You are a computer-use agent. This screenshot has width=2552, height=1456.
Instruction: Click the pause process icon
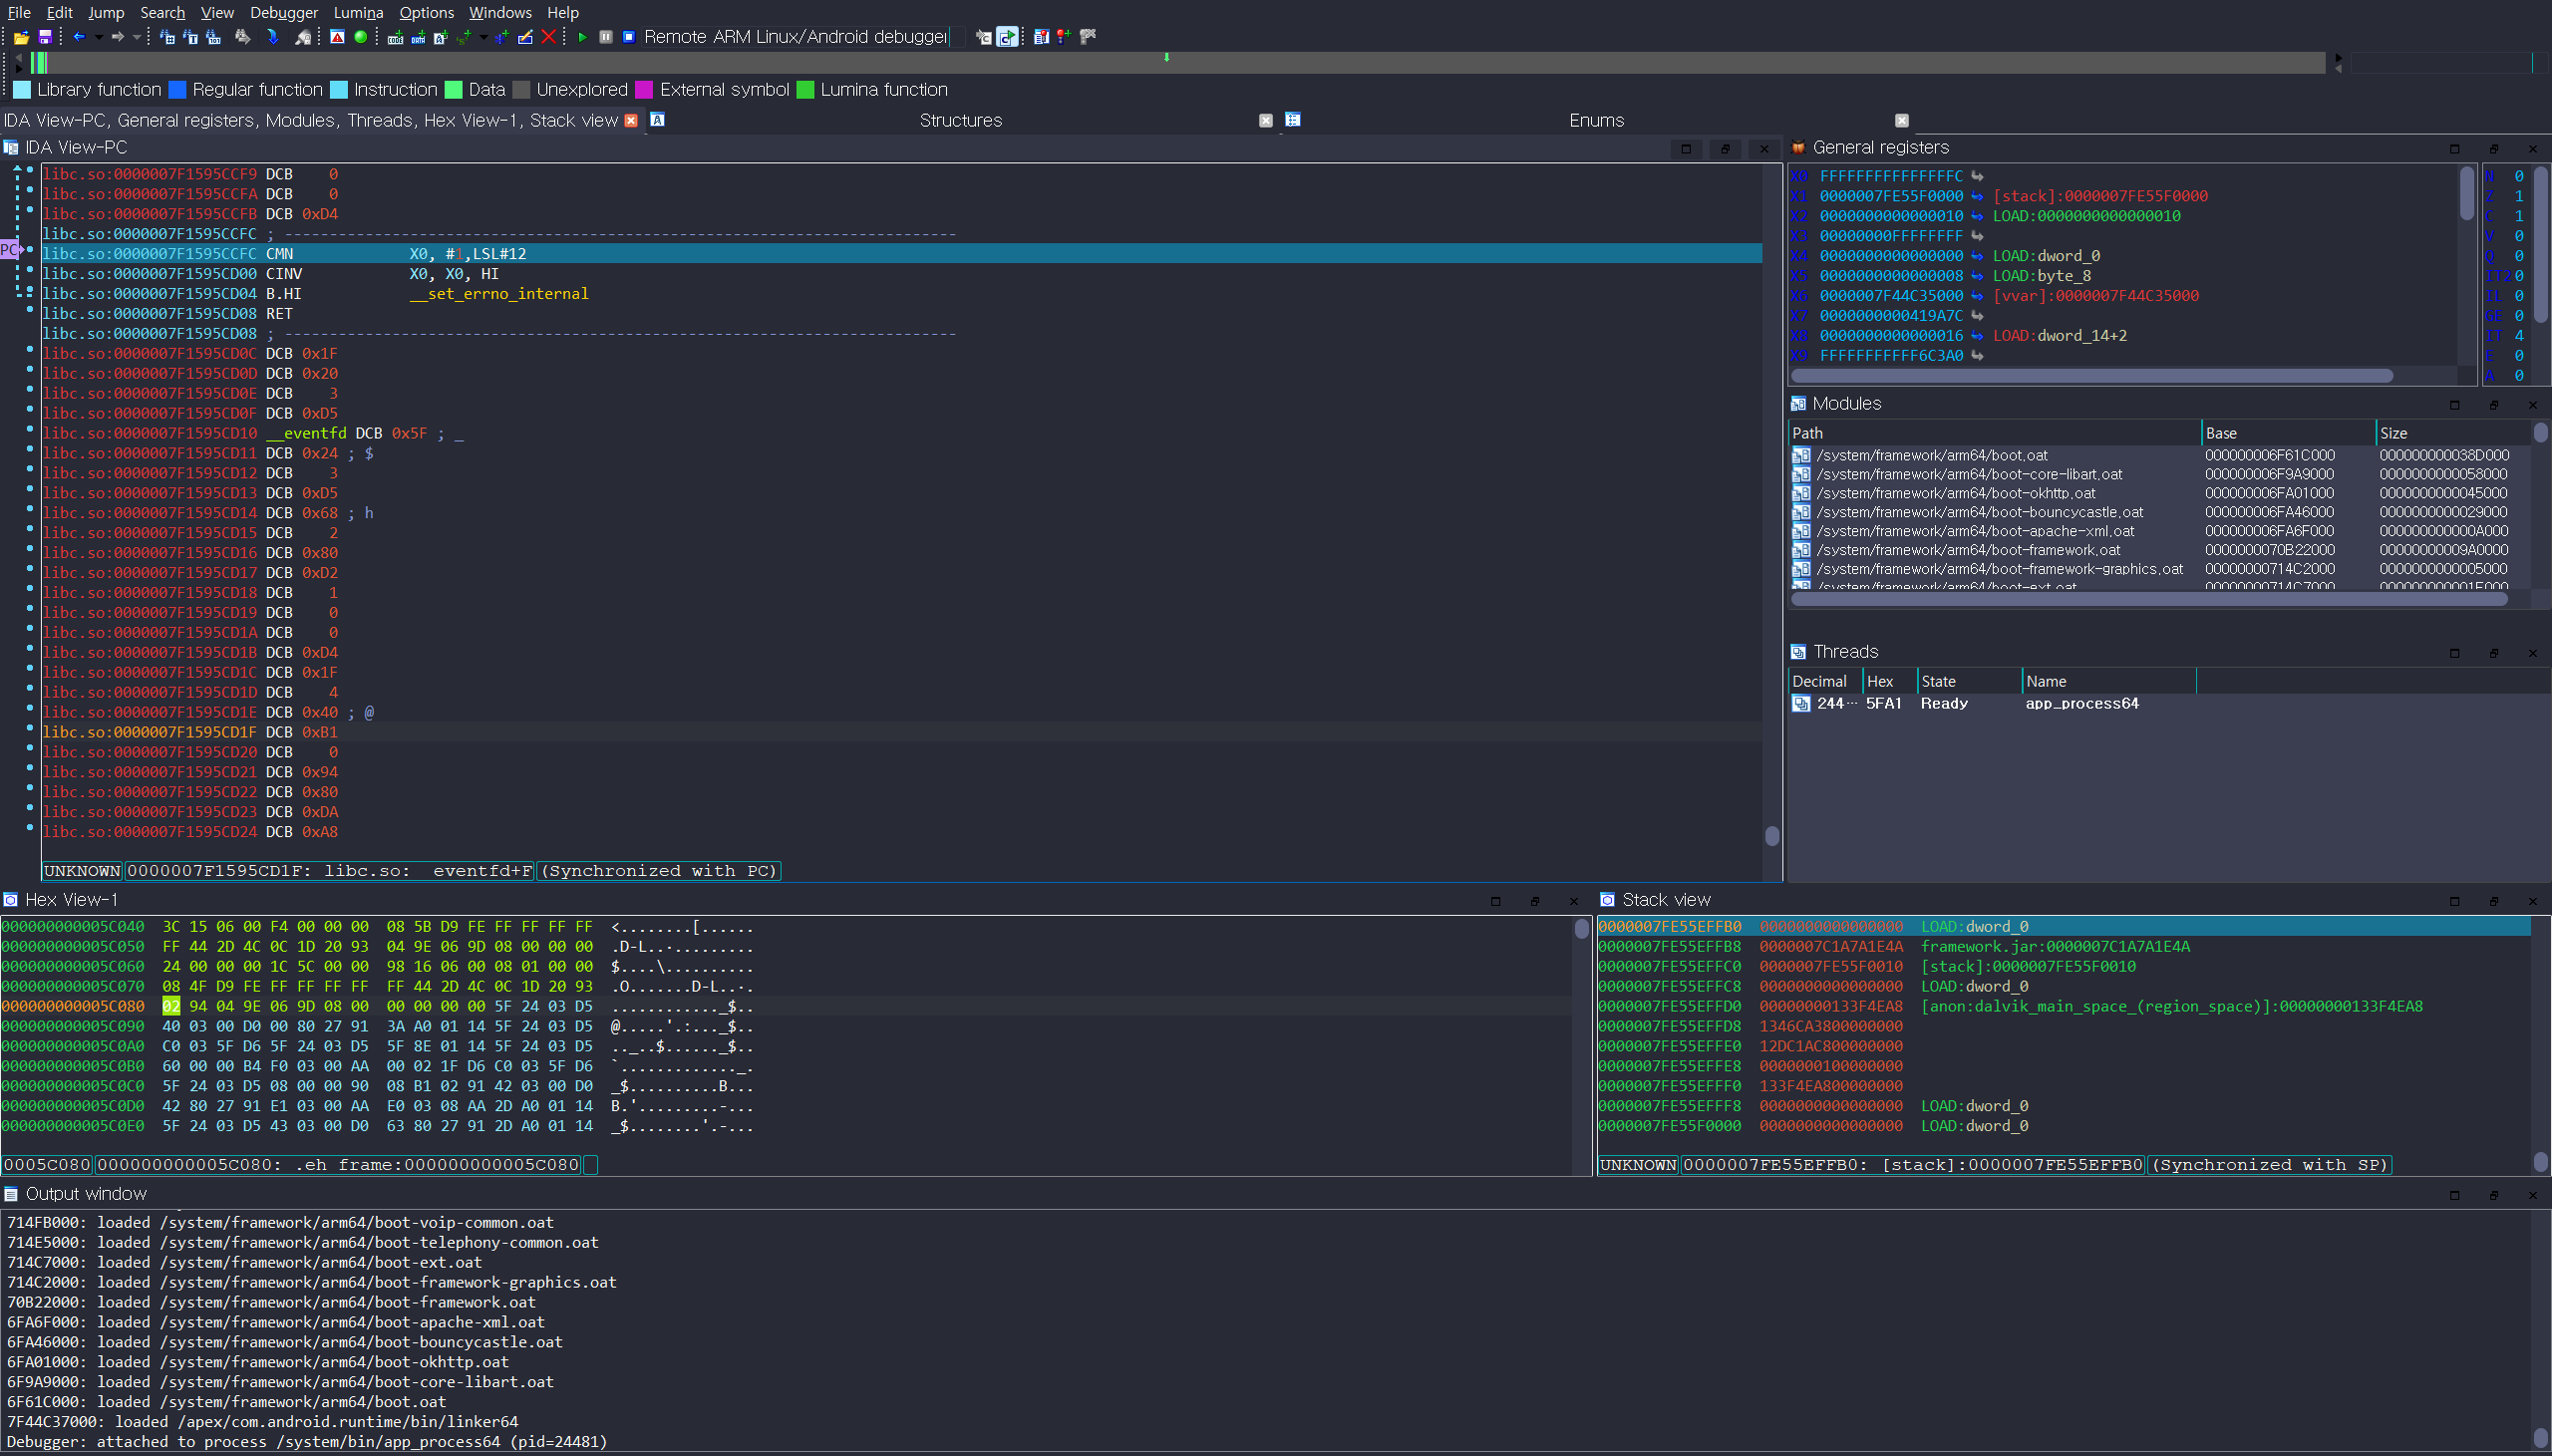click(606, 37)
